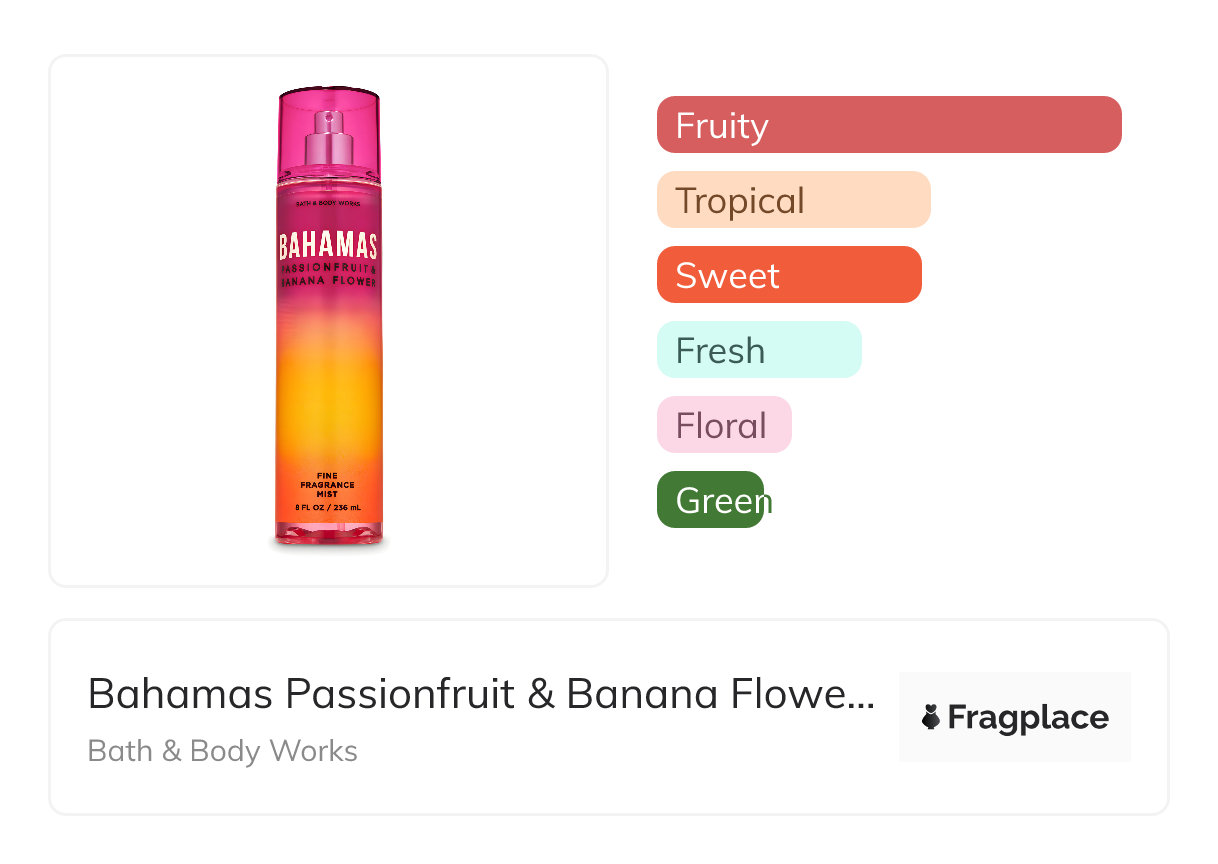
Task: Click the Fine Fragrance Mist text on bottle
Action: 328,485
